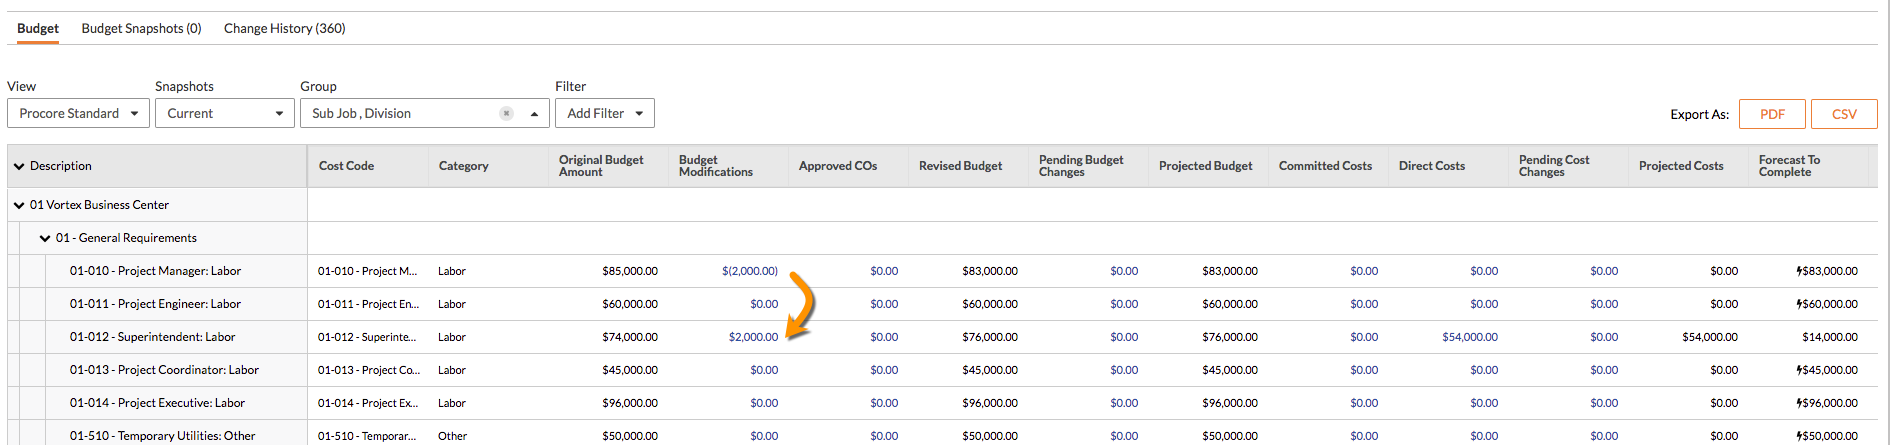Image resolution: width=1890 pixels, height=445 pixels.
Task: Click the $74,000.00 original budget amount
Action: (630, 337)
